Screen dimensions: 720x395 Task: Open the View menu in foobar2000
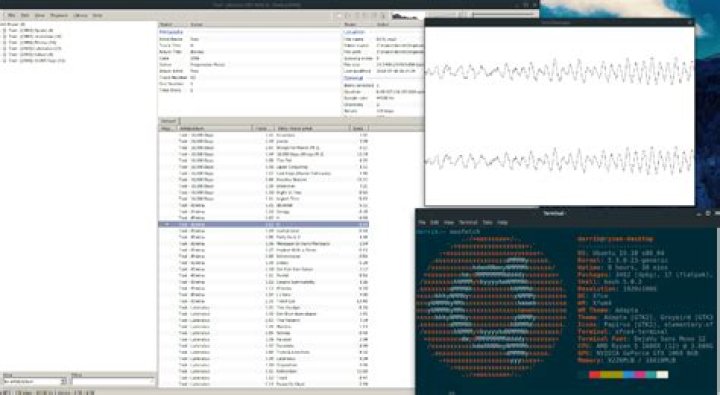[x=40, y=15]
